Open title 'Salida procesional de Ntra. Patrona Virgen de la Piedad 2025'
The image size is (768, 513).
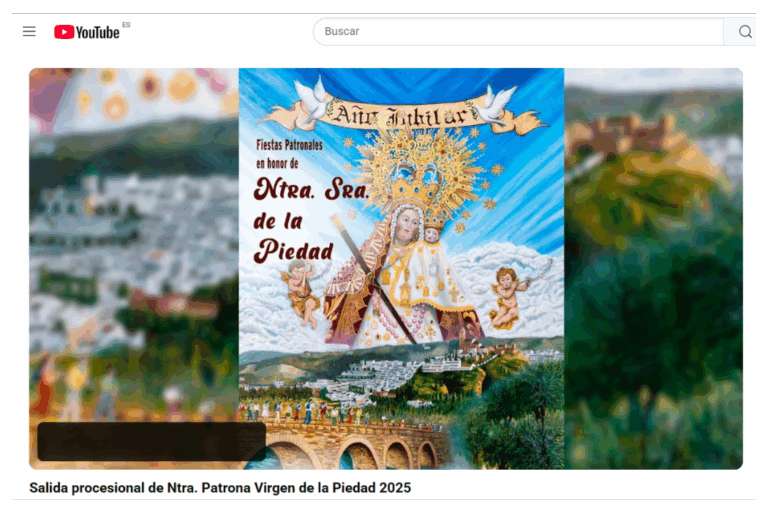click(x=220, y=488)
